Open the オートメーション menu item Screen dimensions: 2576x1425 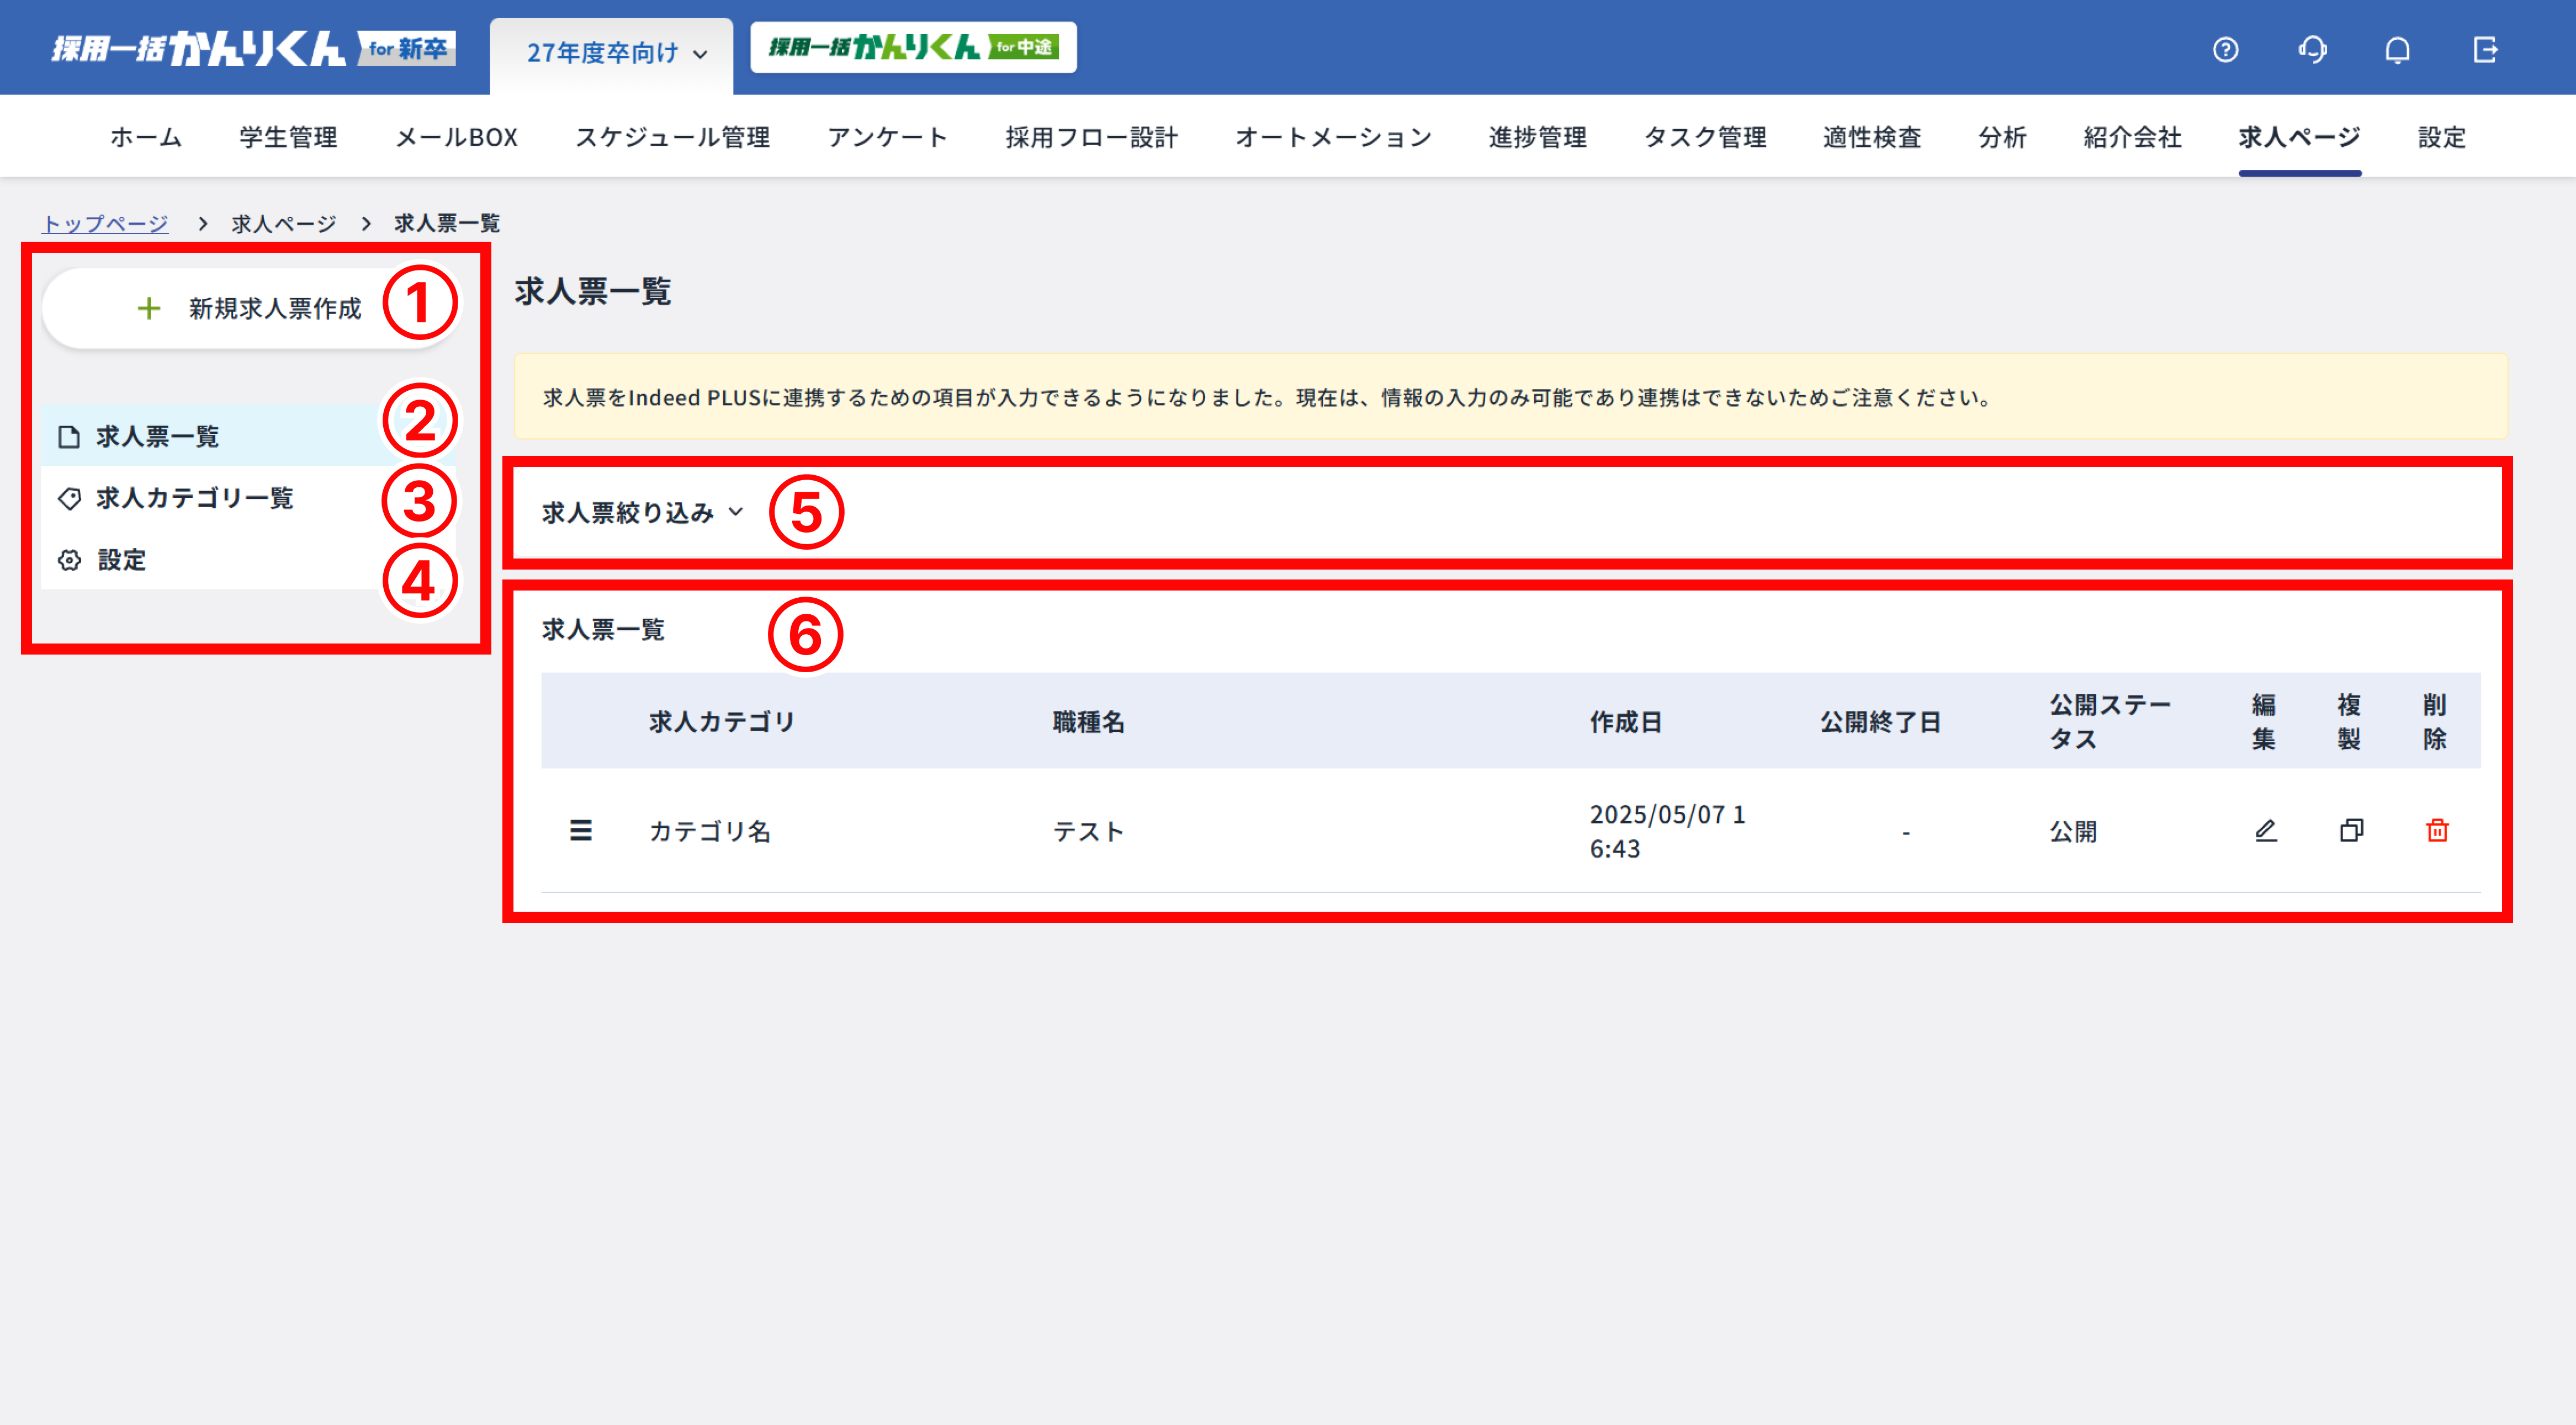[1333, 137]
